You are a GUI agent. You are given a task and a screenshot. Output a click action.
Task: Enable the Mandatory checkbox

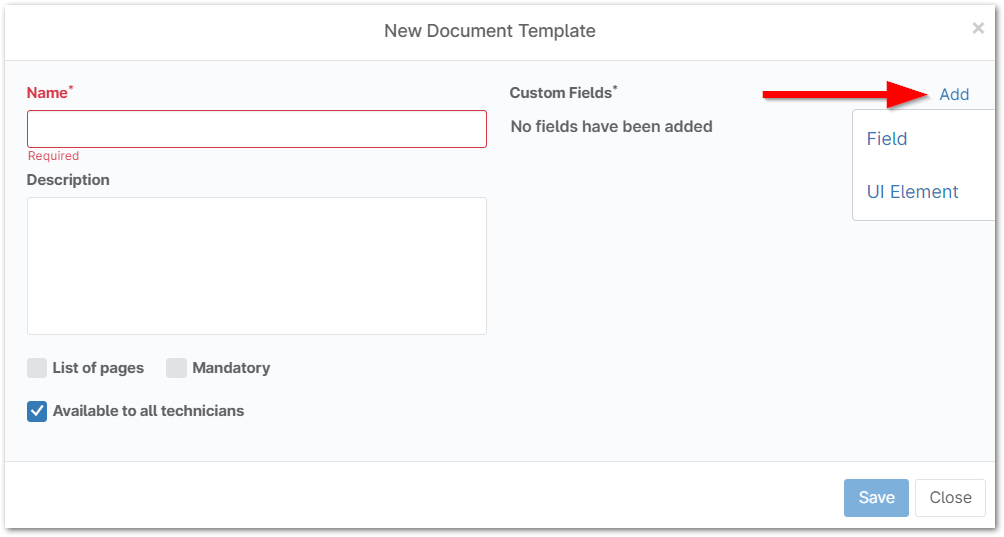click(x=176, y=368)
